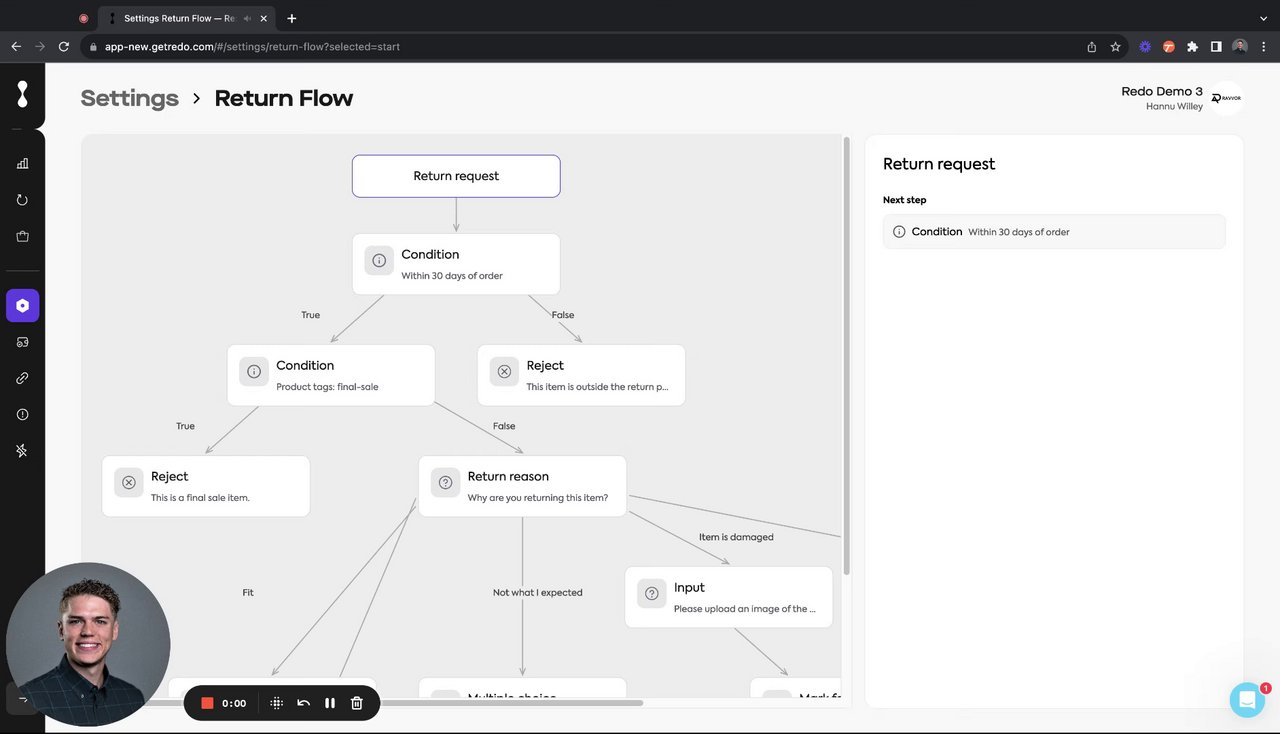Click the exclamation circle icon in sidebar
This screenshot has height=734, width=1280.
pyautogui.click(x=22, y=414)
